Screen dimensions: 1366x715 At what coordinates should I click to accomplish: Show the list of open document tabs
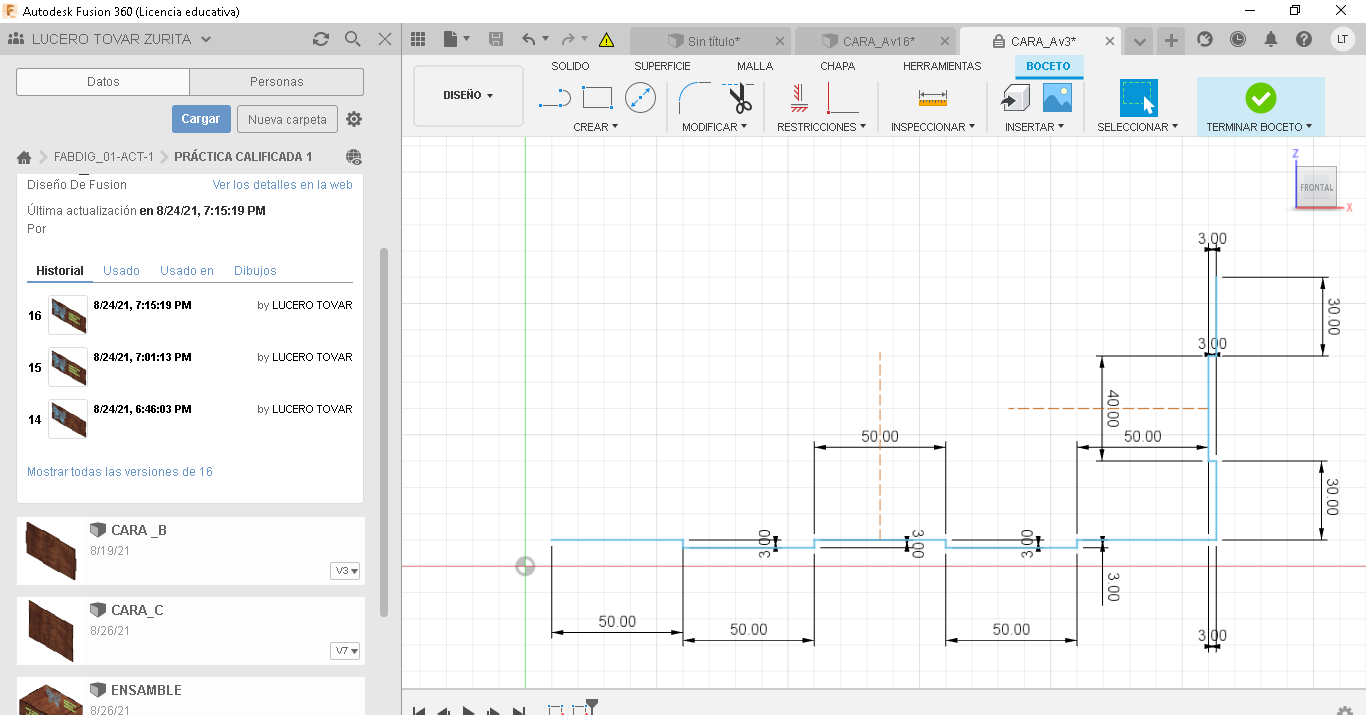1139,41
